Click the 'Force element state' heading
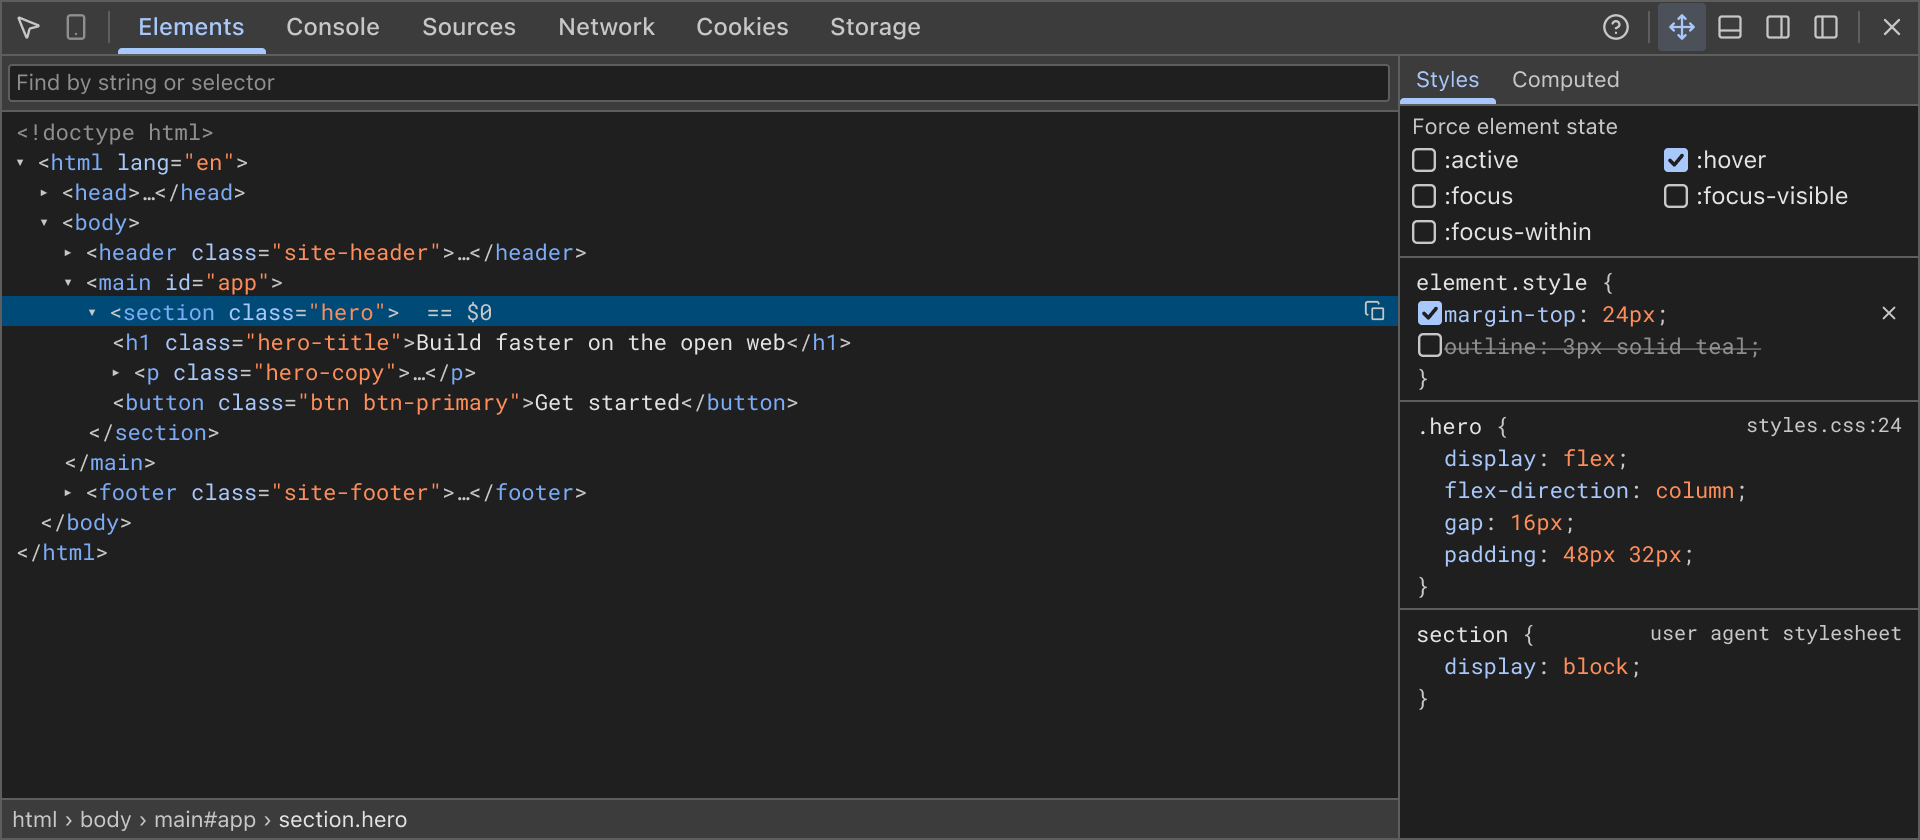This screenshot has height=840, width=1920. 1514,127
